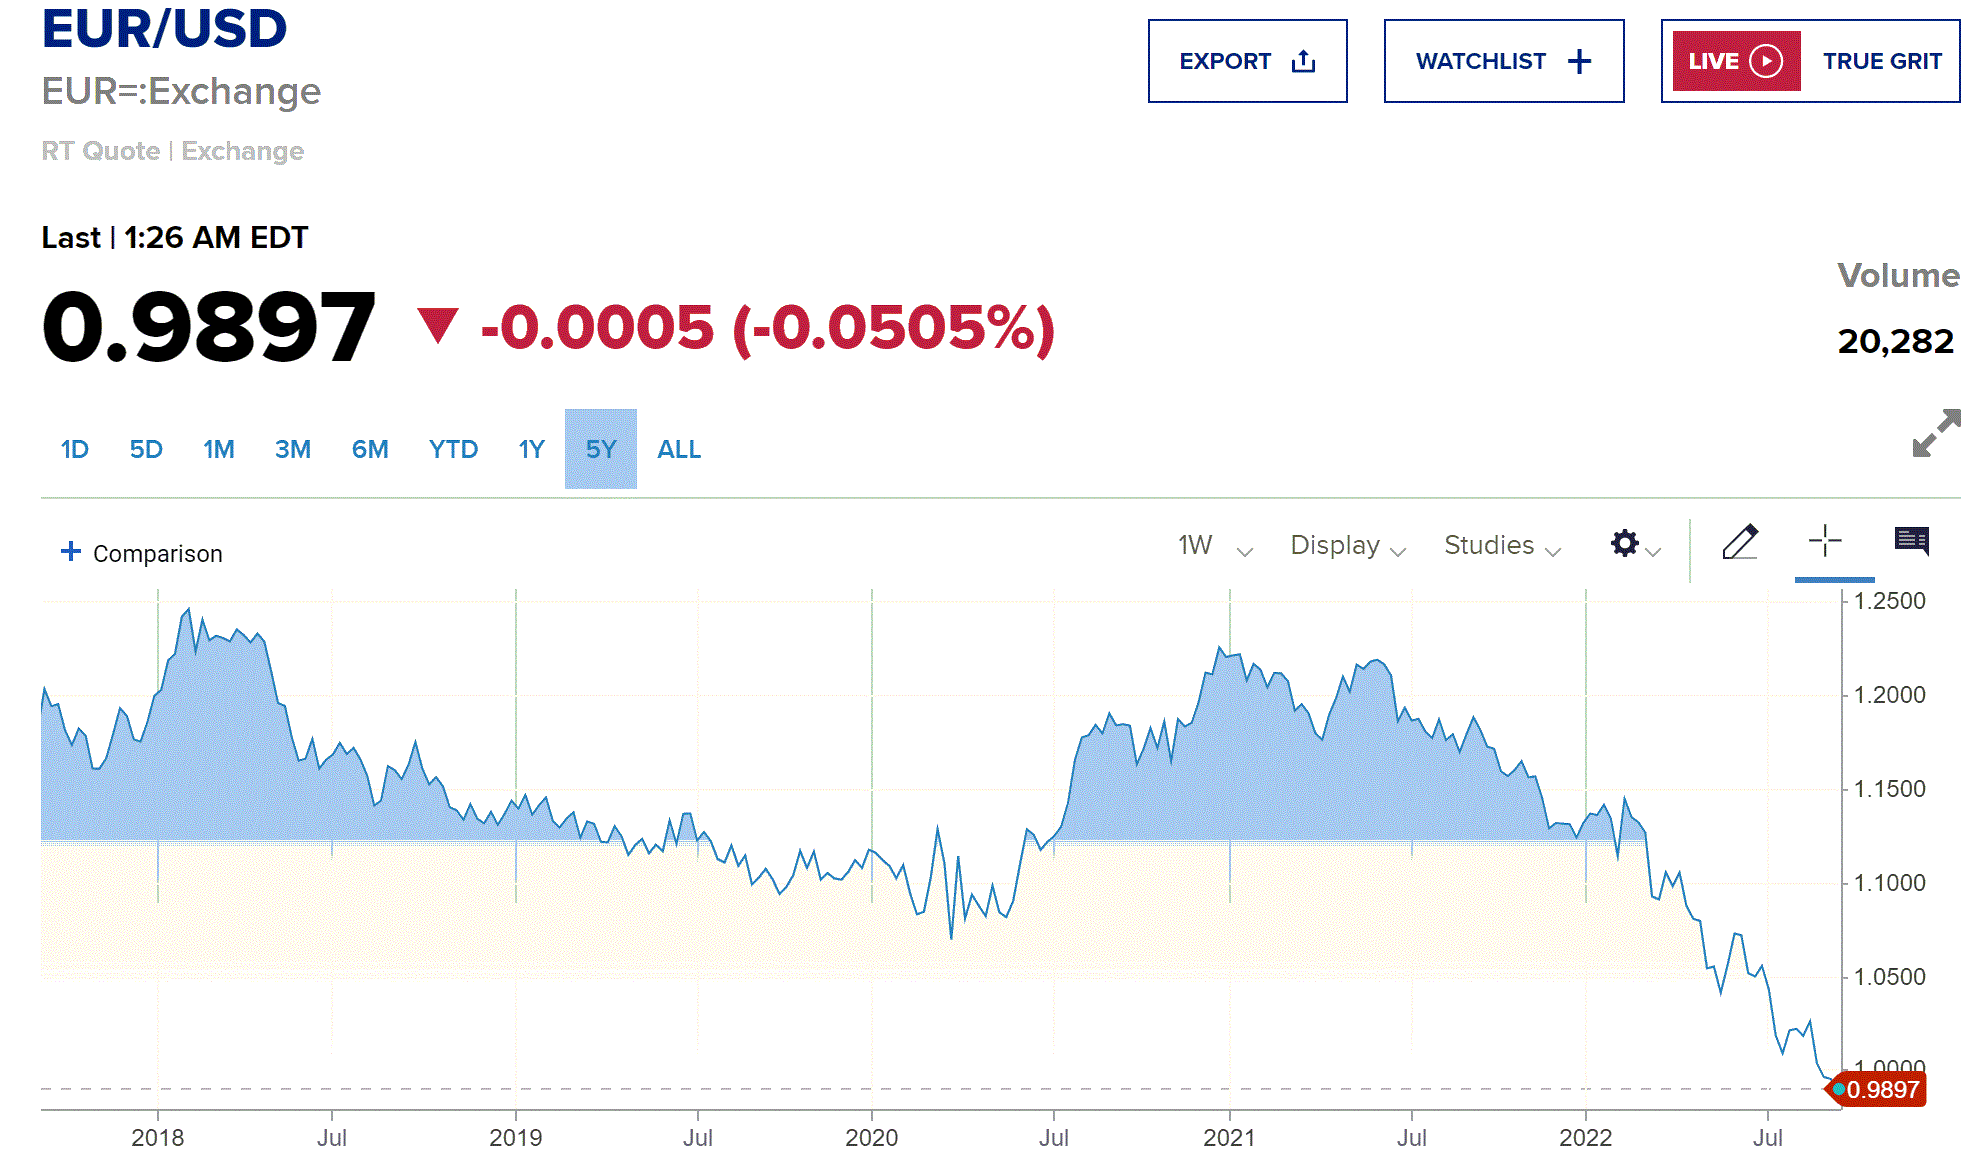Expand chart to fullscreen arrows icon
This screenshot has width=1980, height=1162.
point(1936,433)
